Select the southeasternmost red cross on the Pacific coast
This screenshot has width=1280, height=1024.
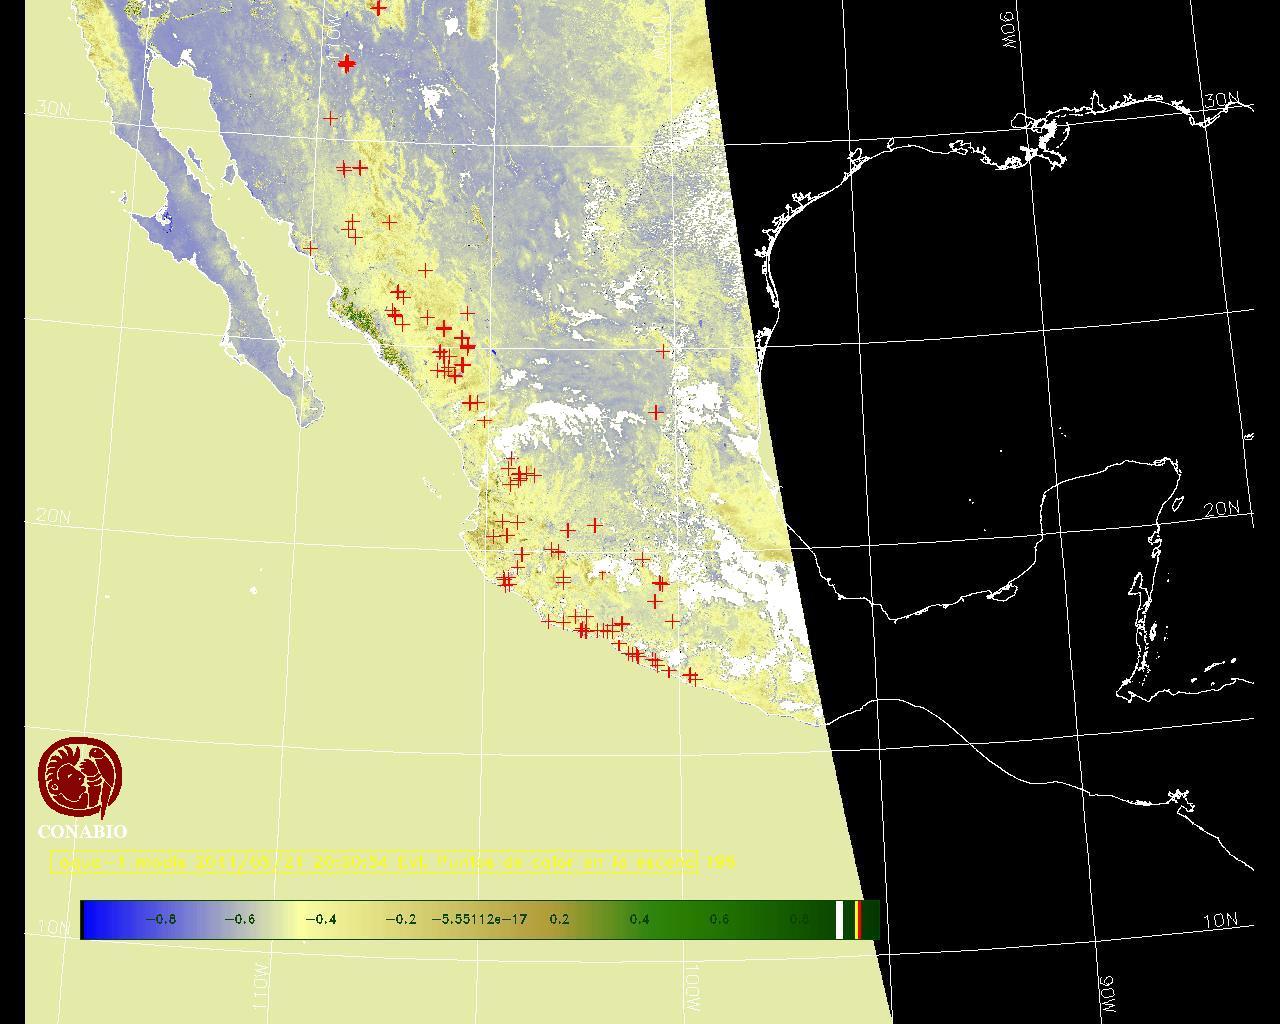[x=690, y=677]
